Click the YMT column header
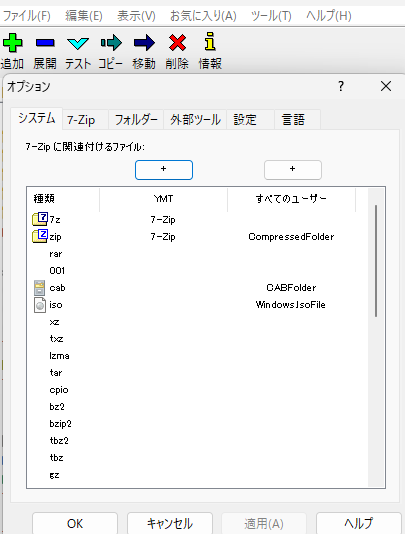The image size is (405, 534). (x=163, y=199)
